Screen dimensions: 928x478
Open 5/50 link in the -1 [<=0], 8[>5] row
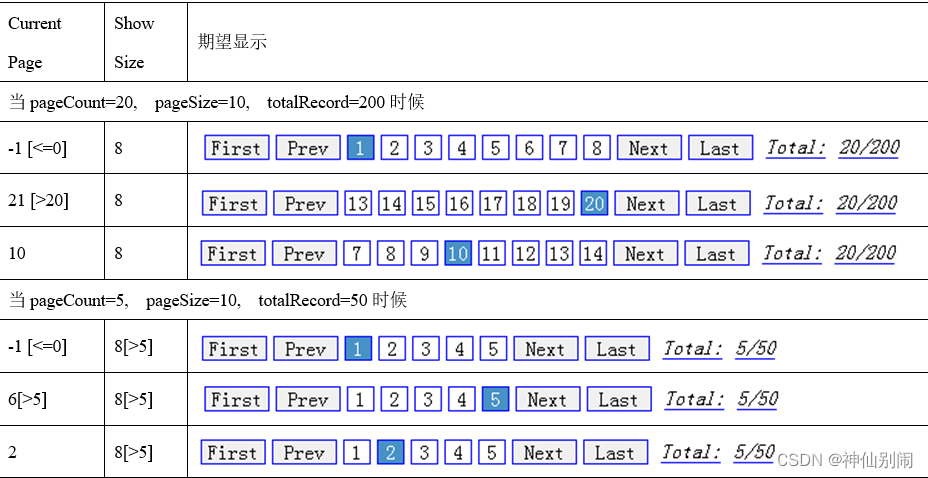click(x=756, y=348)
